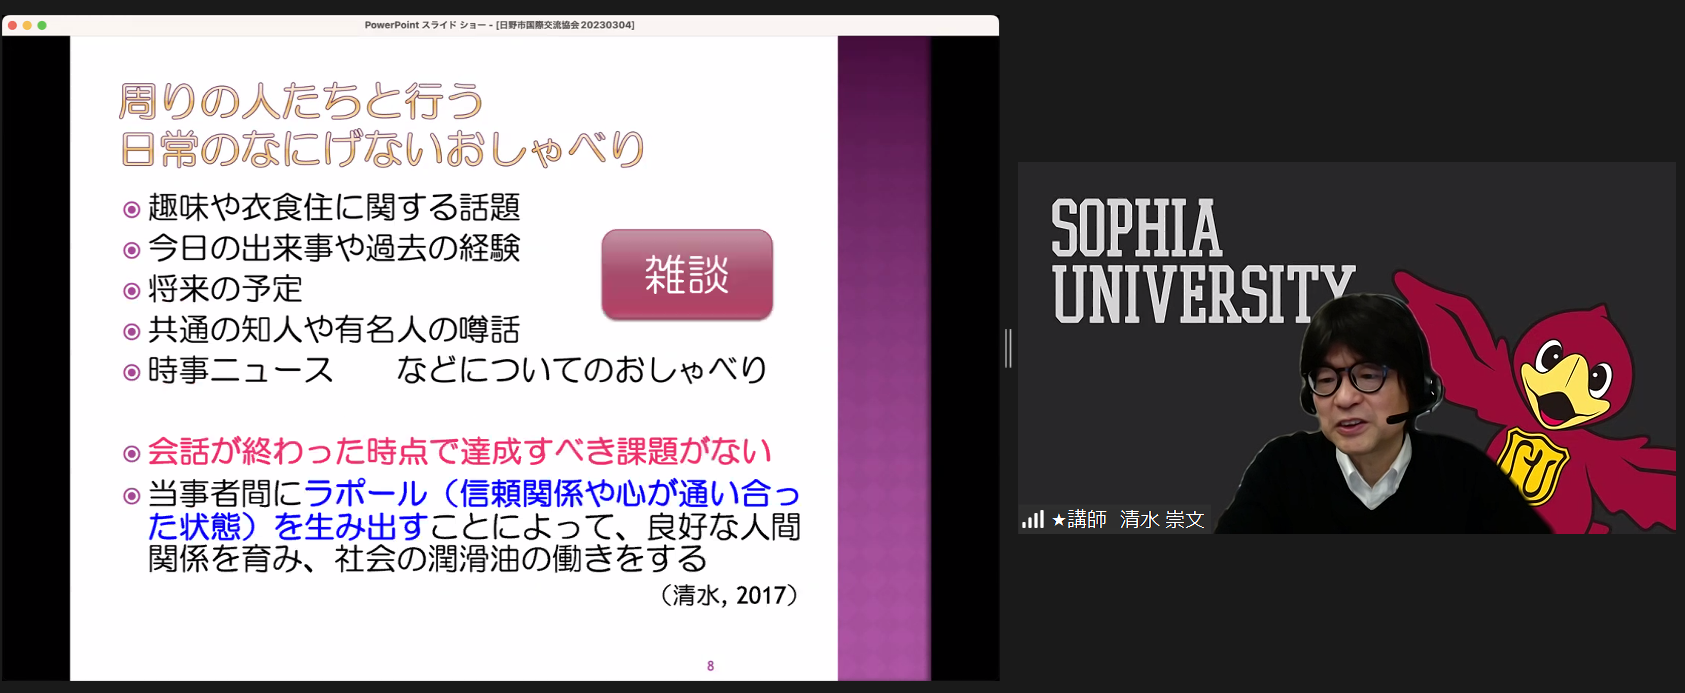
Task: Click the bullet icon beside 将来の予定
Action: [x=131, y=291]
